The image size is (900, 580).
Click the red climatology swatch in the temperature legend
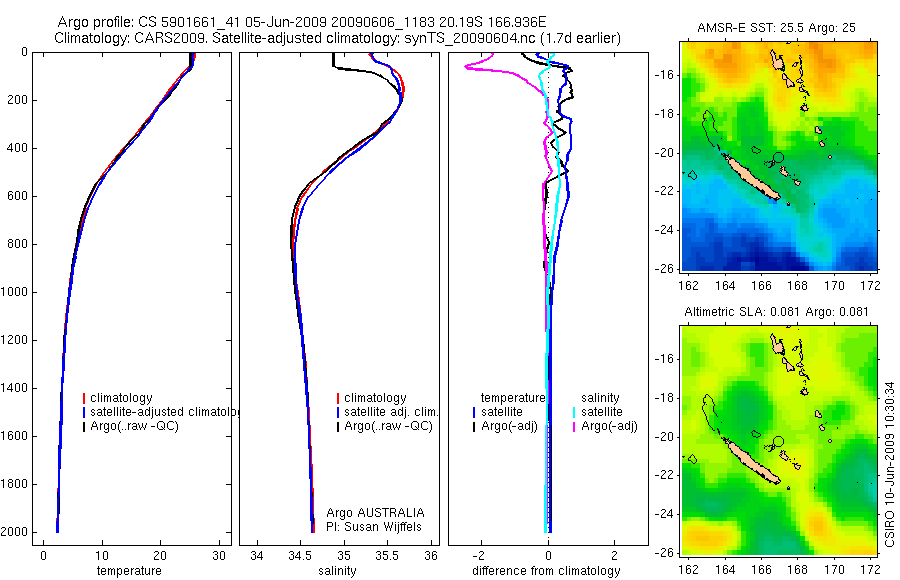tap(84, 398)
